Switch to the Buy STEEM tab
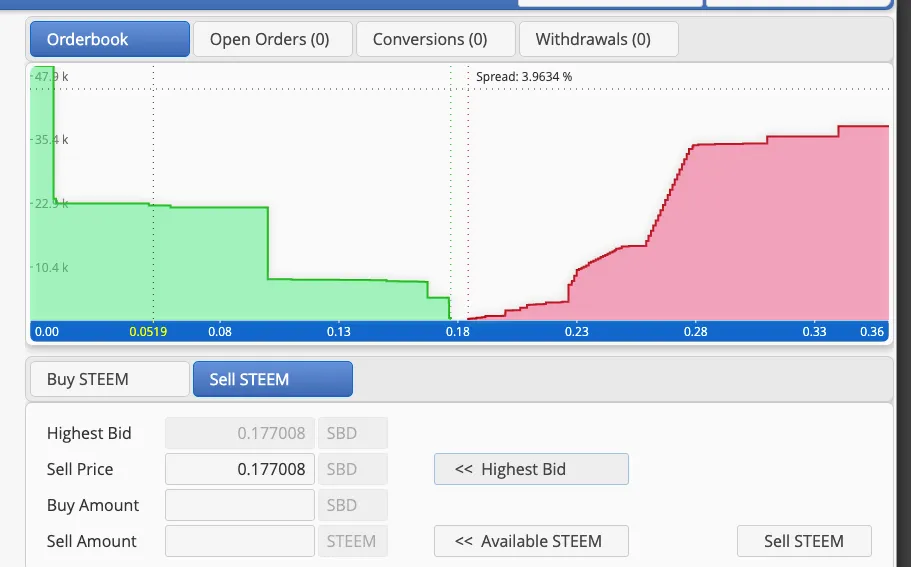 click(110, 379)
